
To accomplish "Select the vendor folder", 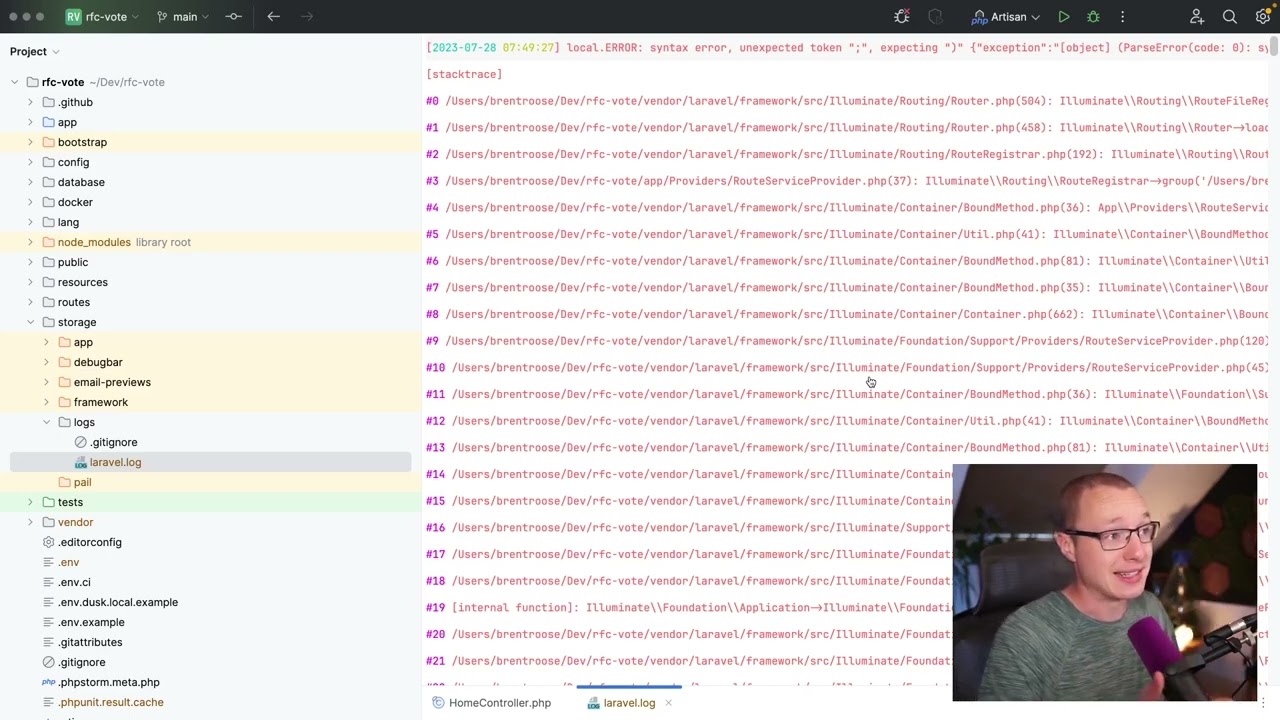I will [75, 522].
